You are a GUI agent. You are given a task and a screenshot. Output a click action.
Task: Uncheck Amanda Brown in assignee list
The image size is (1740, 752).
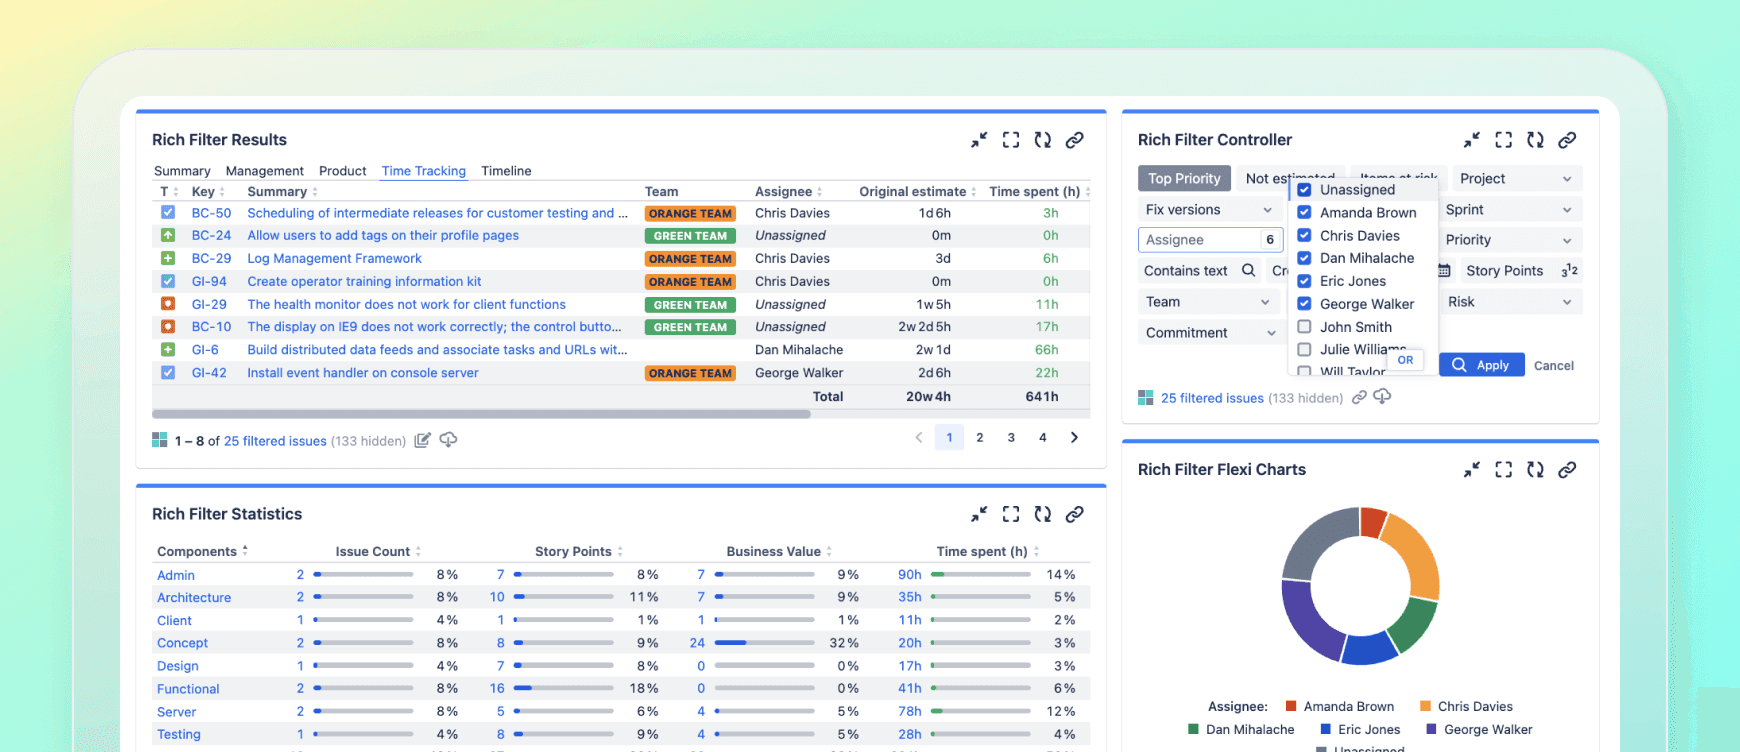coord(1304,212)
